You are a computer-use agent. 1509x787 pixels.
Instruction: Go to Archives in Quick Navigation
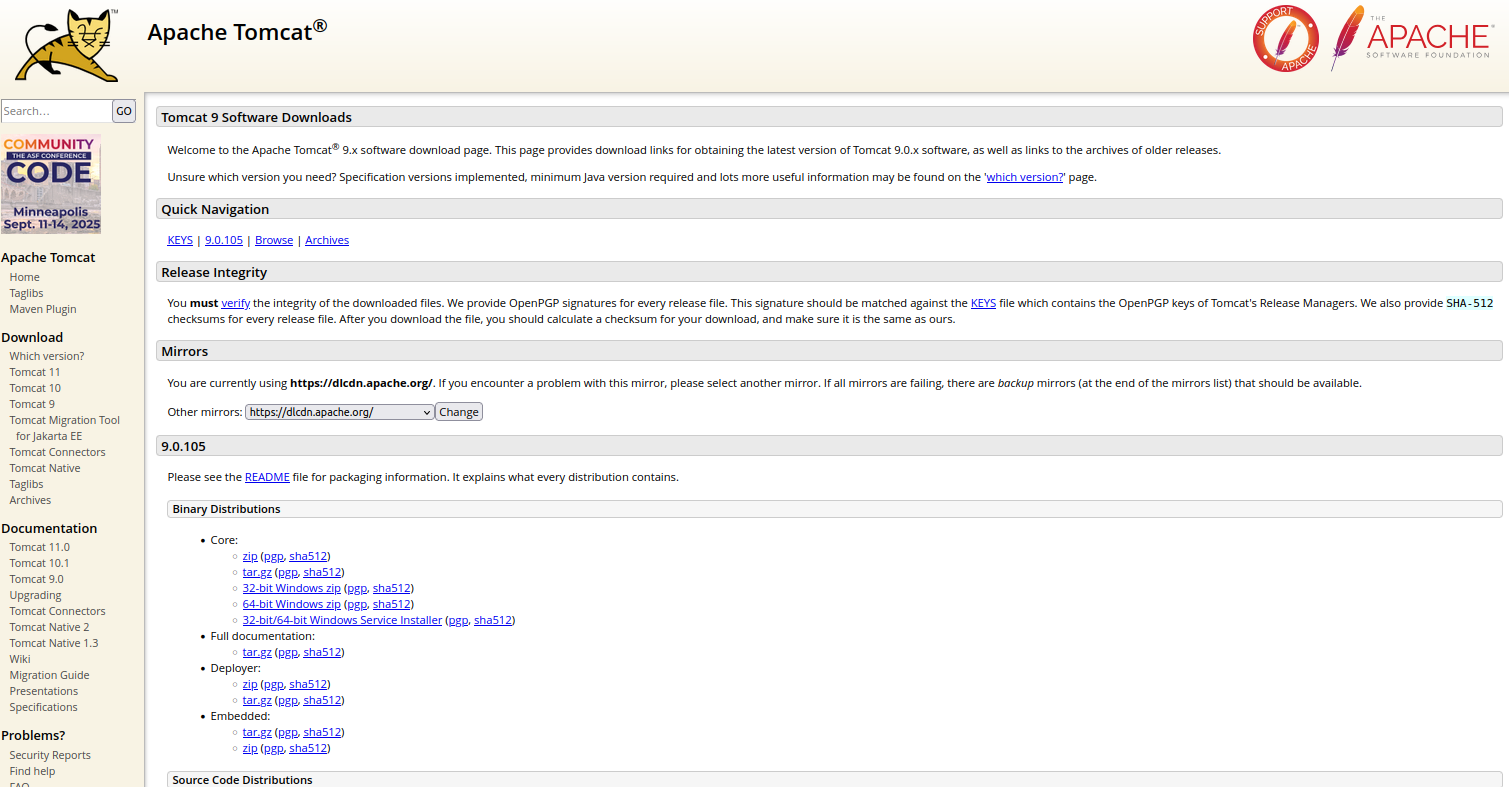(x=327, y=240)
